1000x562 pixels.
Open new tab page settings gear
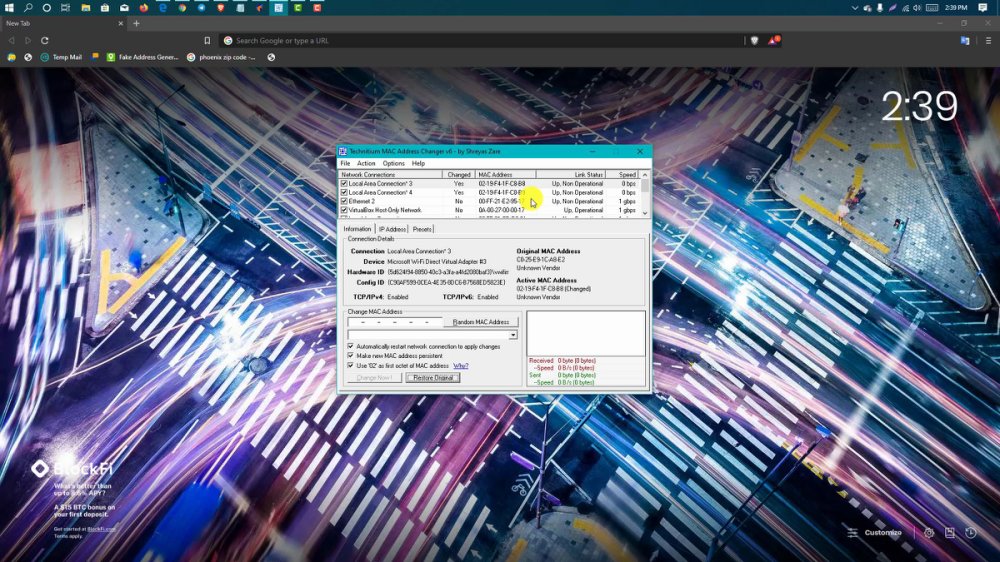pyautogui.click(x=929, y=533)
